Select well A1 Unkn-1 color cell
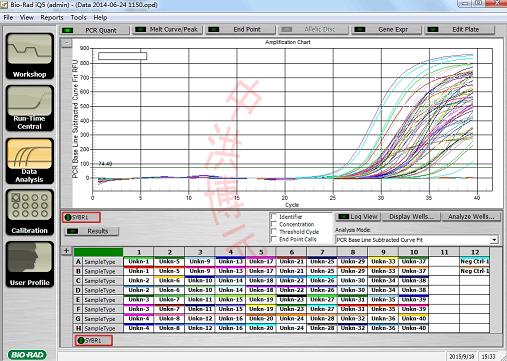507x361 pixels. point(138,261)
